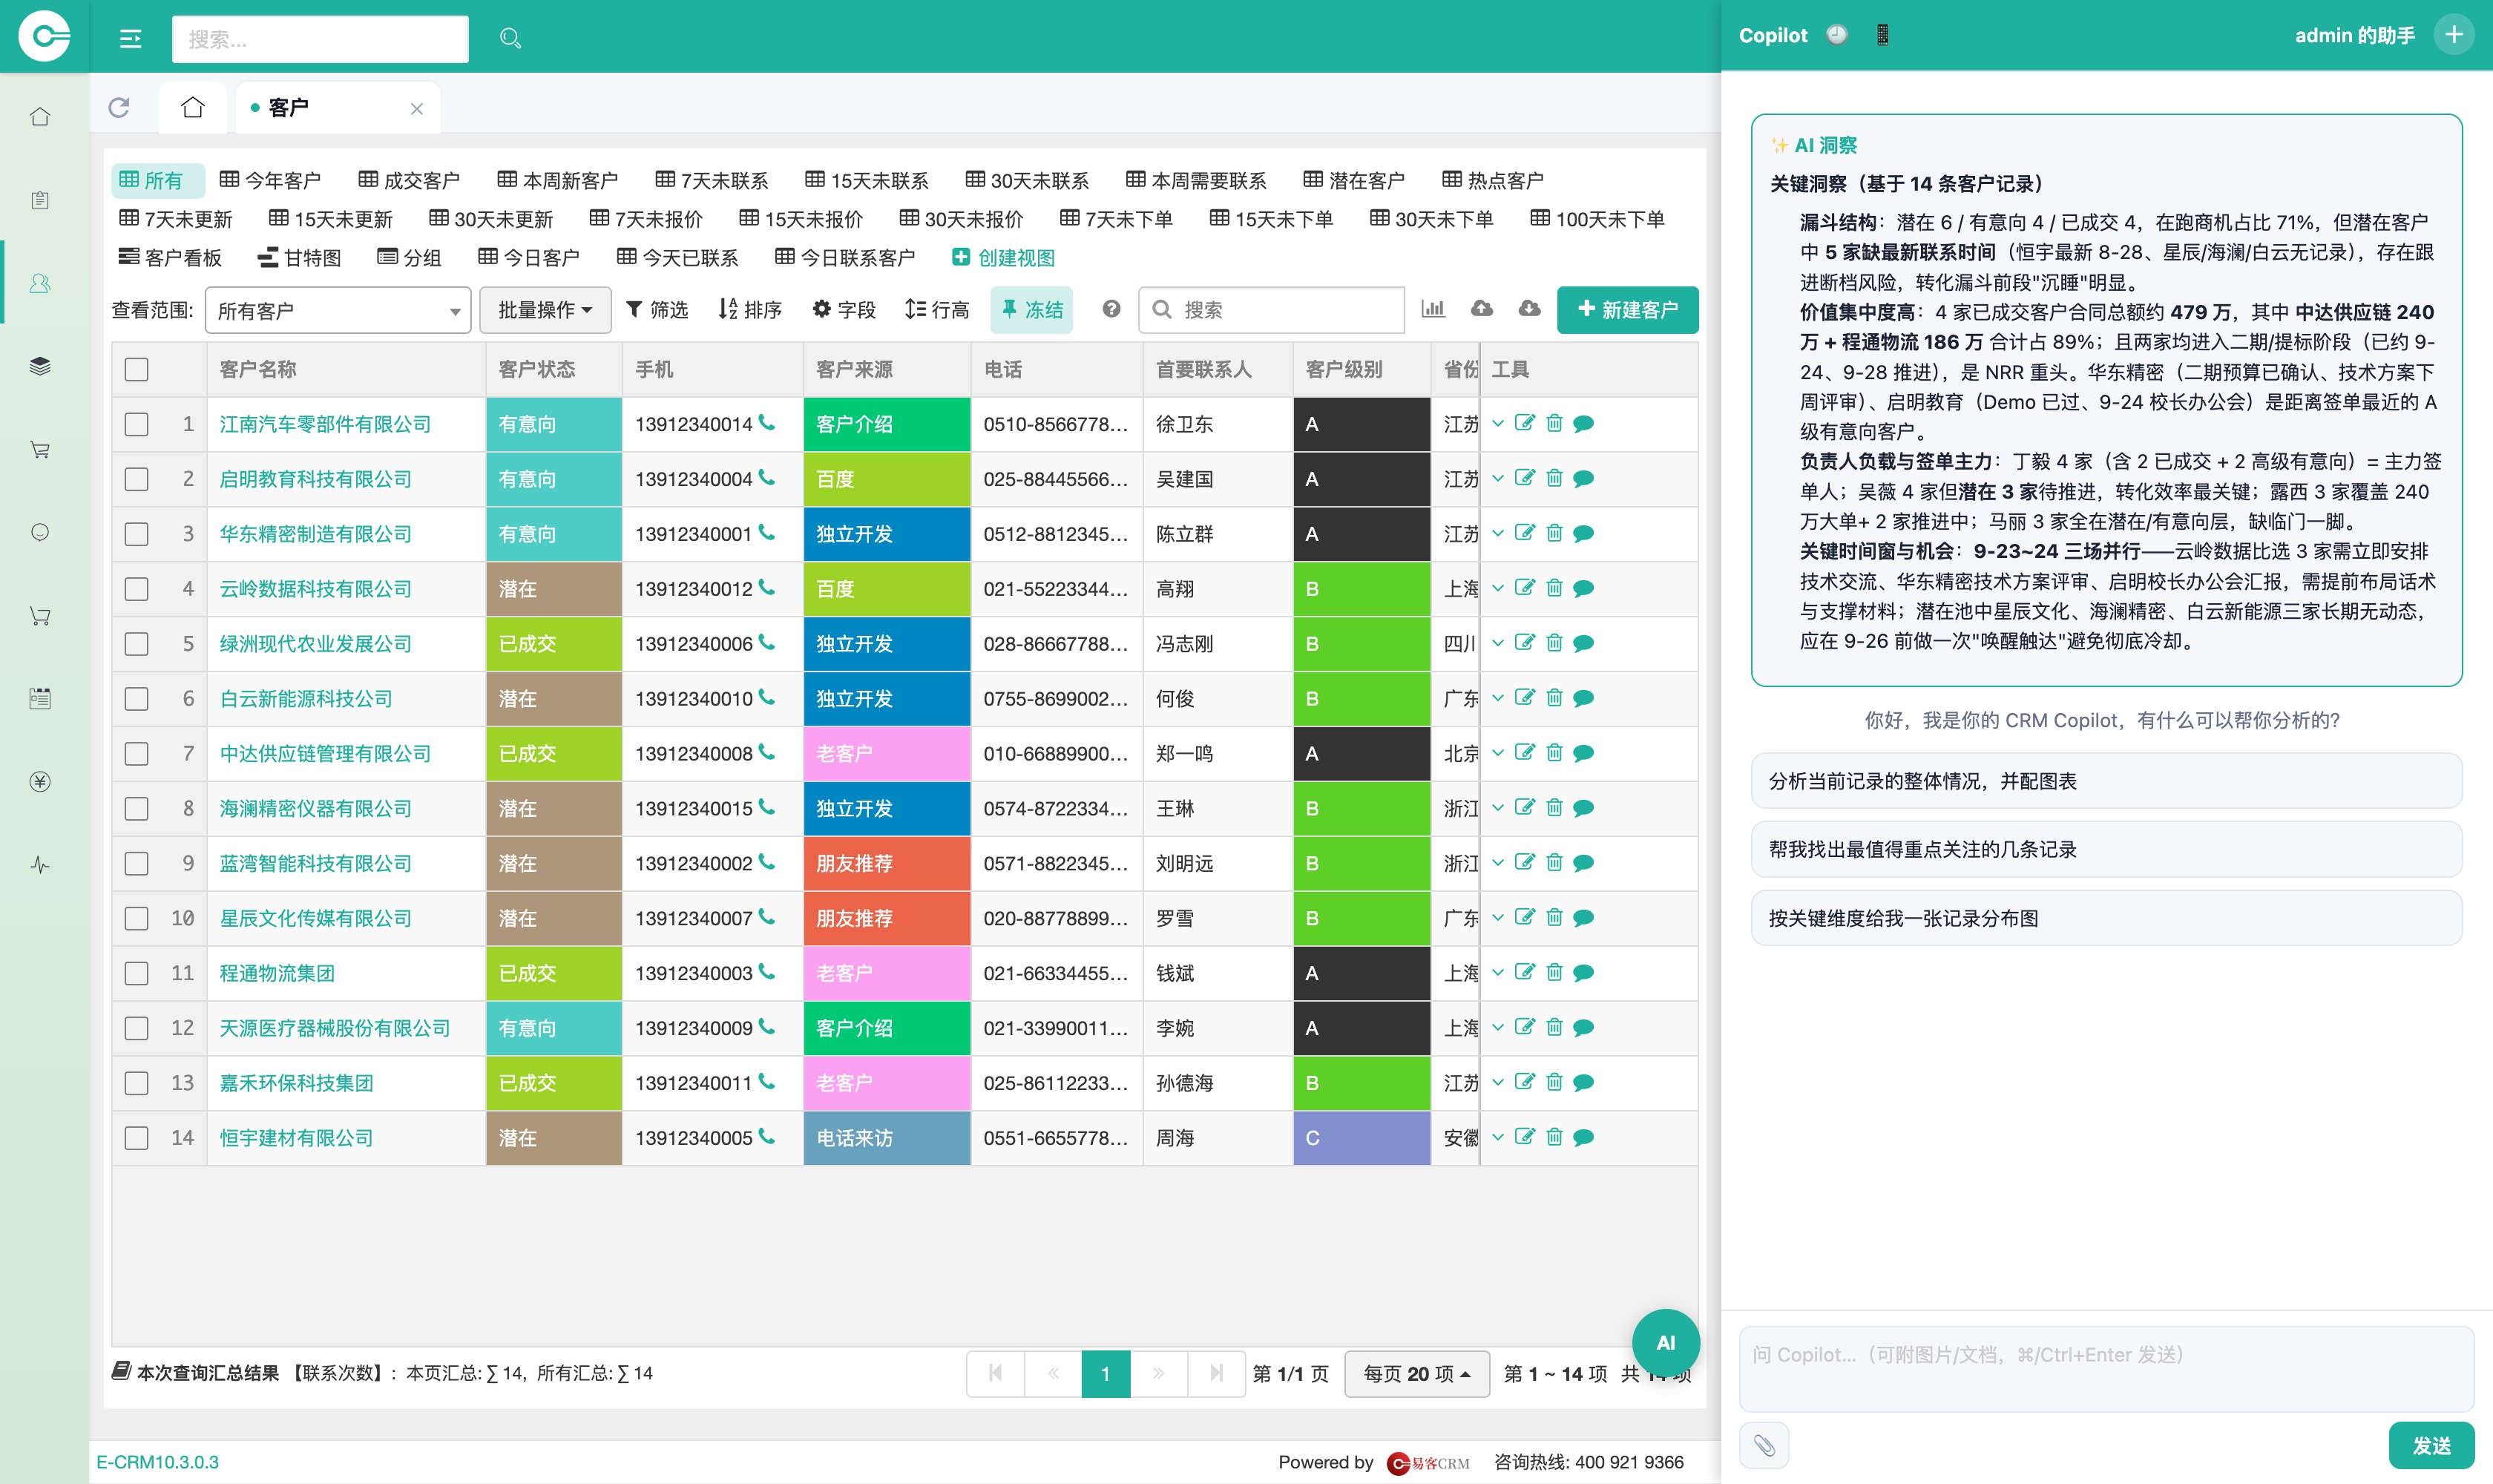Delete 华东精密制造有限公司 with trash icon
The height and width of the screenshot is (1484, 2493).
(x=1554, y=533)
